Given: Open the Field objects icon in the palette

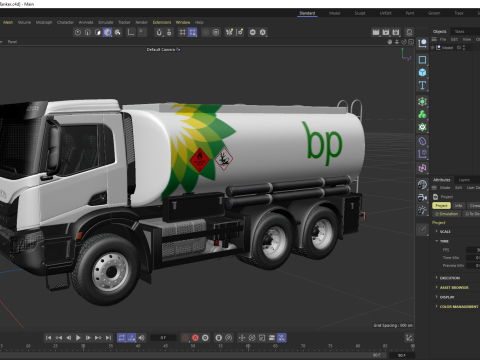Looking at the screenshot, I should pos(422,154).
